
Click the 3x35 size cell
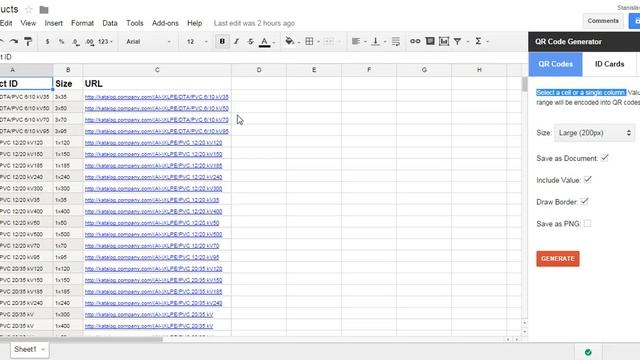click(x=68, y=97)
